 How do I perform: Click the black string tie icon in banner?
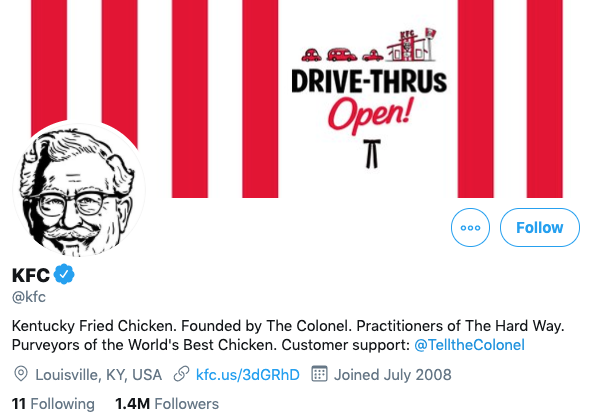(372, 154)
